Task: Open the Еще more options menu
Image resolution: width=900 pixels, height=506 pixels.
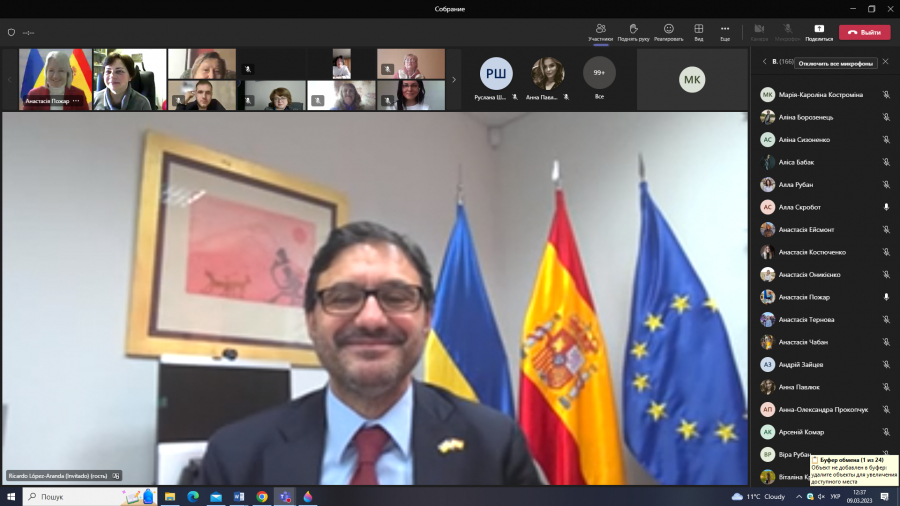Action: 725,32
